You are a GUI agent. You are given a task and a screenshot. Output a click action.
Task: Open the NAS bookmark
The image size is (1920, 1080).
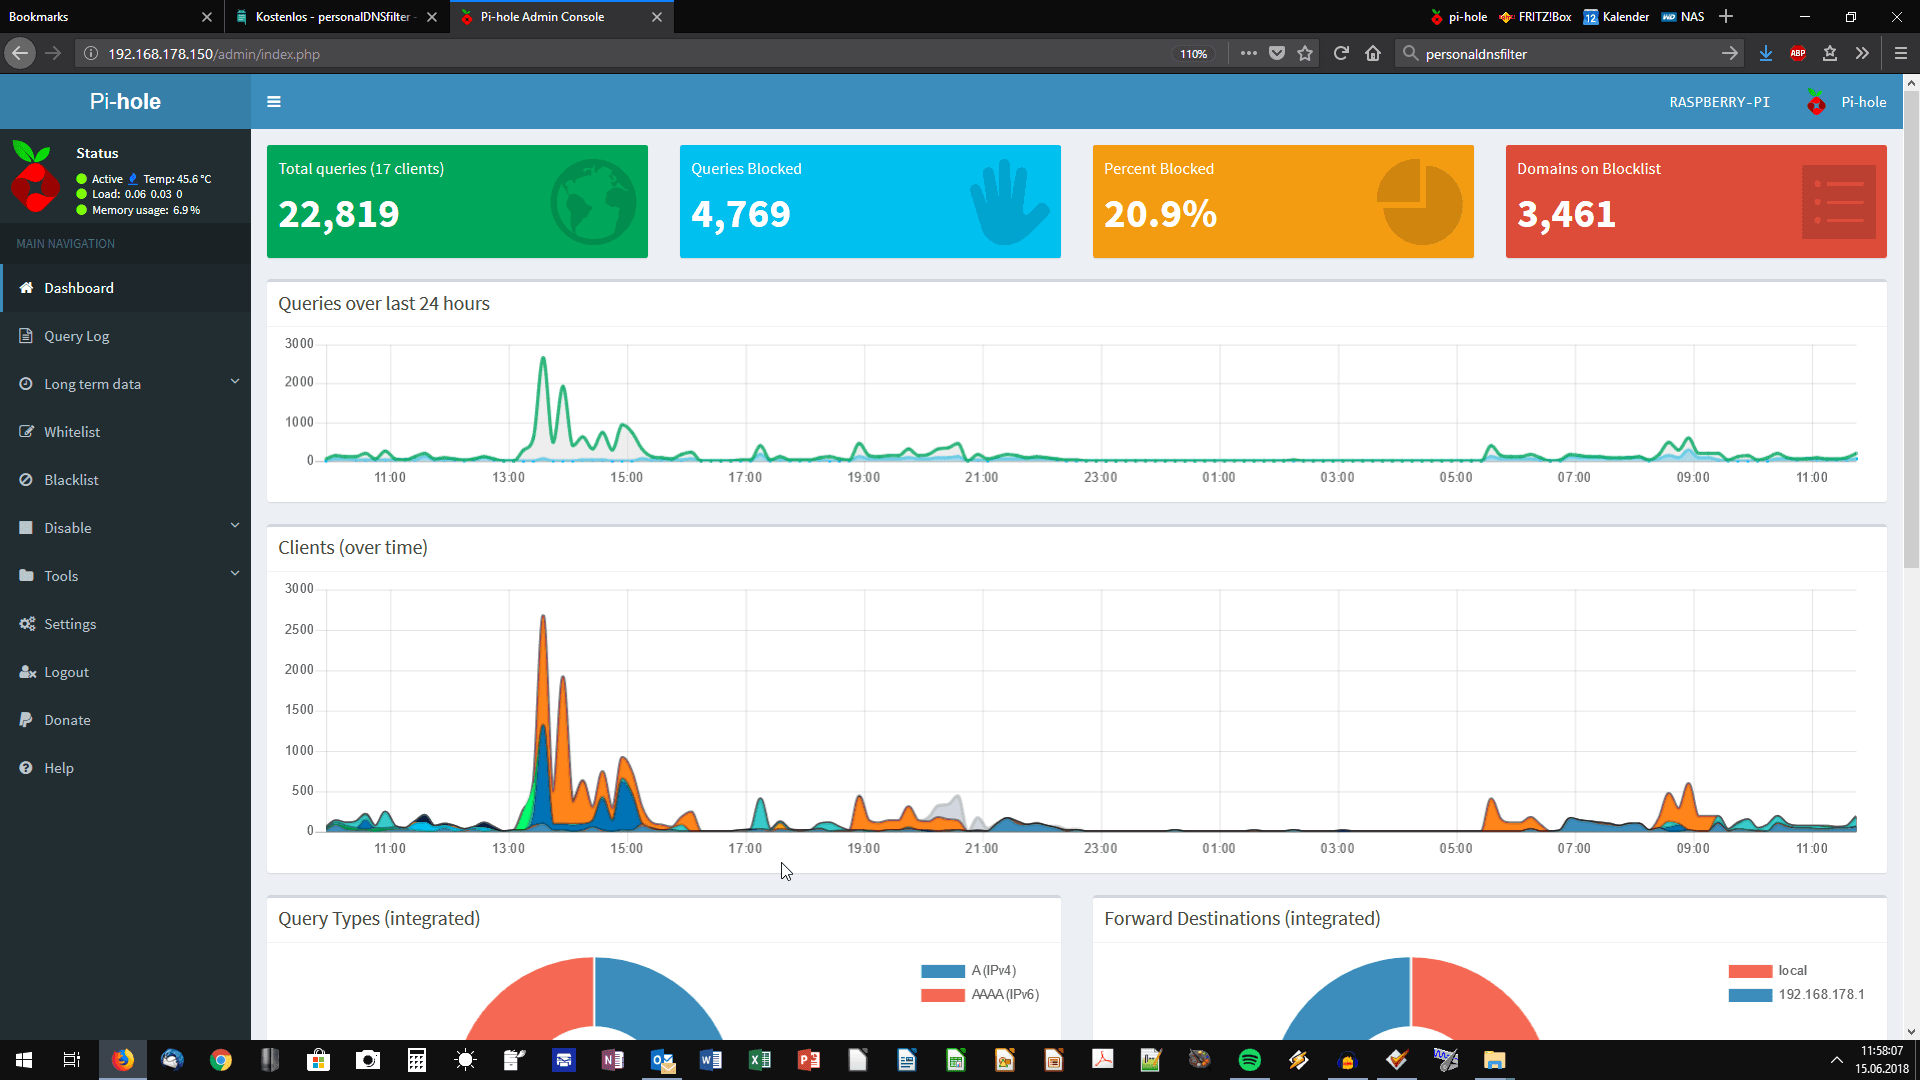1683,17
